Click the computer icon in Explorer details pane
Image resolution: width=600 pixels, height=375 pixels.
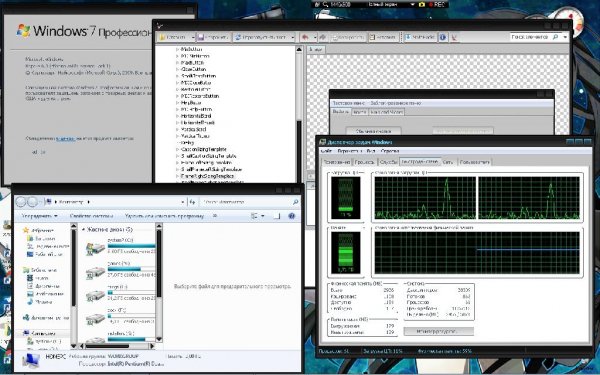(x=31, y=360)
